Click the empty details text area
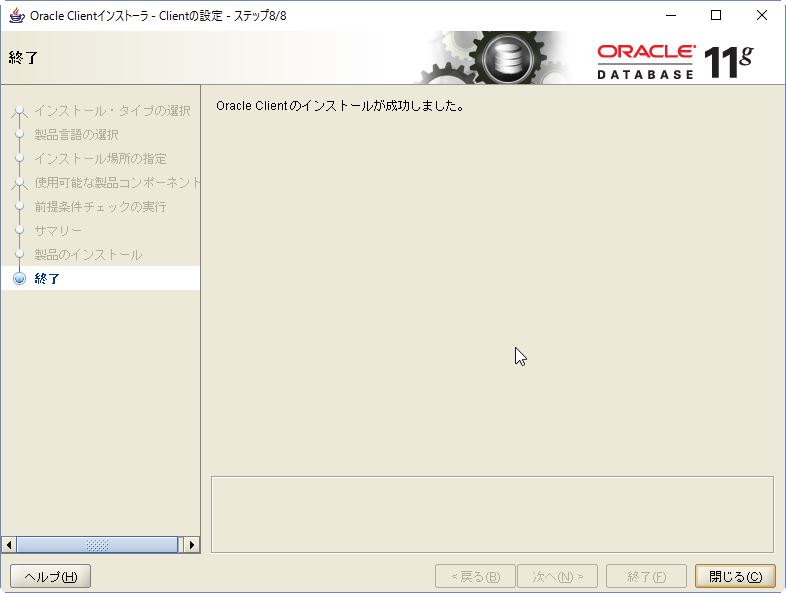 [492, 514]
